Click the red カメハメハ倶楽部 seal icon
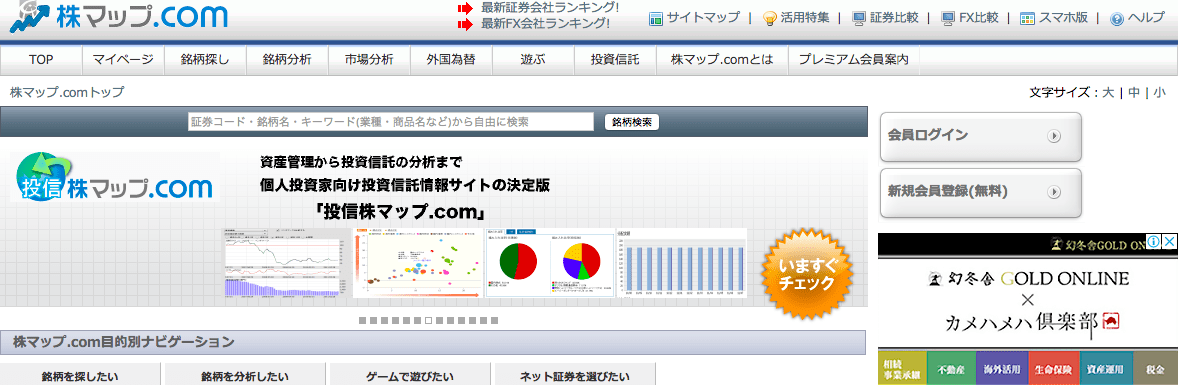Screen dimensions: 1187x385 click(x=1111, y=321)
